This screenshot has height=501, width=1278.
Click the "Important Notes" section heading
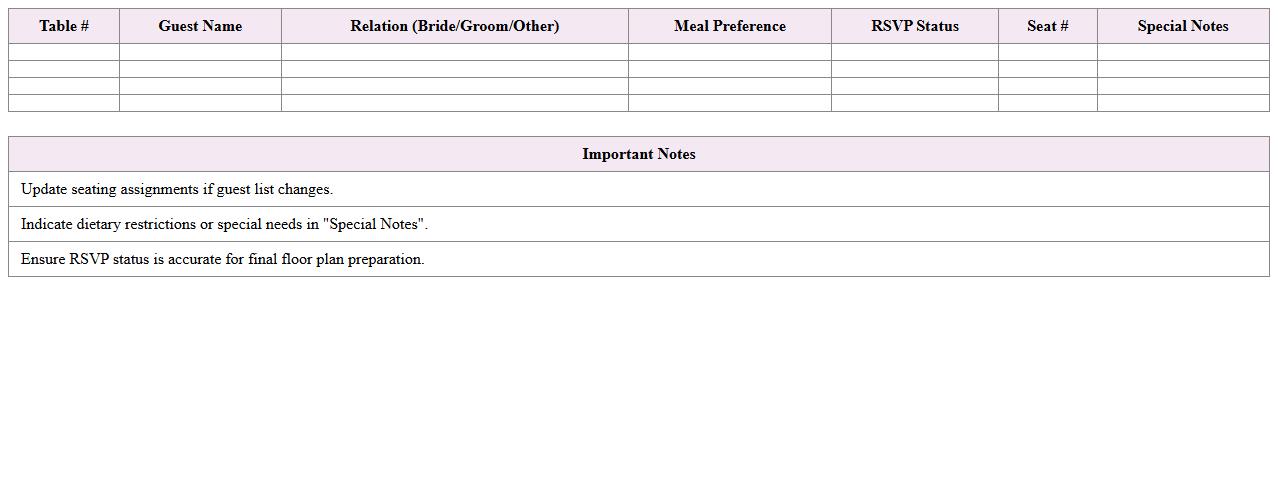tap(638, 154)
